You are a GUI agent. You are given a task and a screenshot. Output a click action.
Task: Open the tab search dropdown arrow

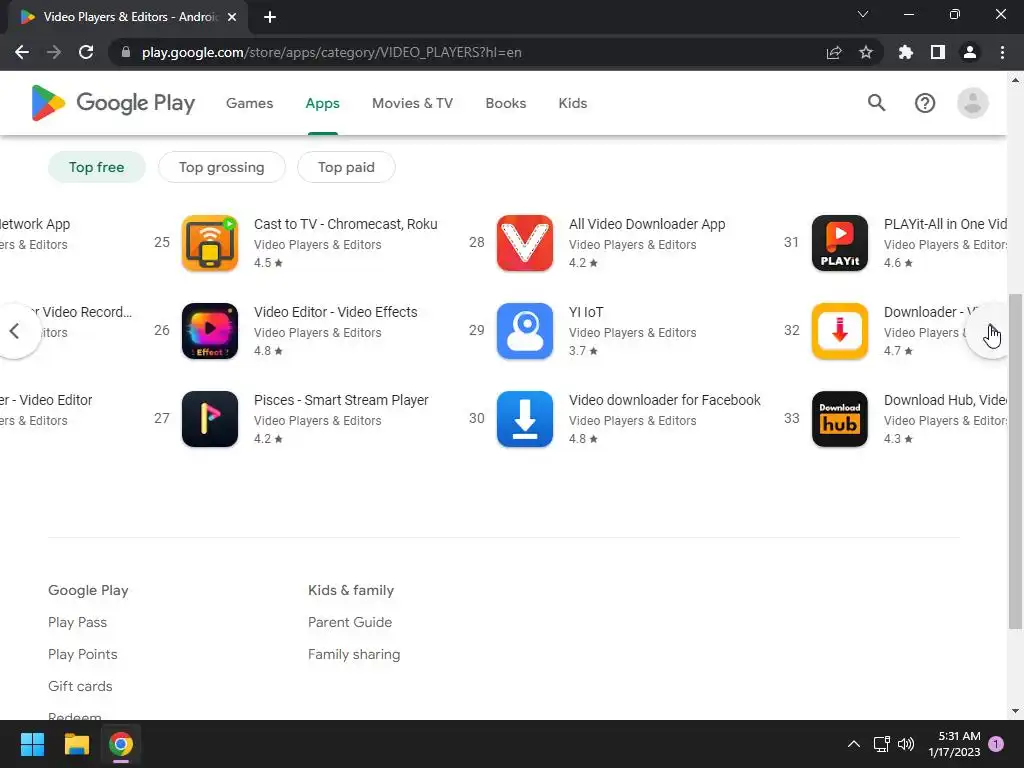coord(863,14)
